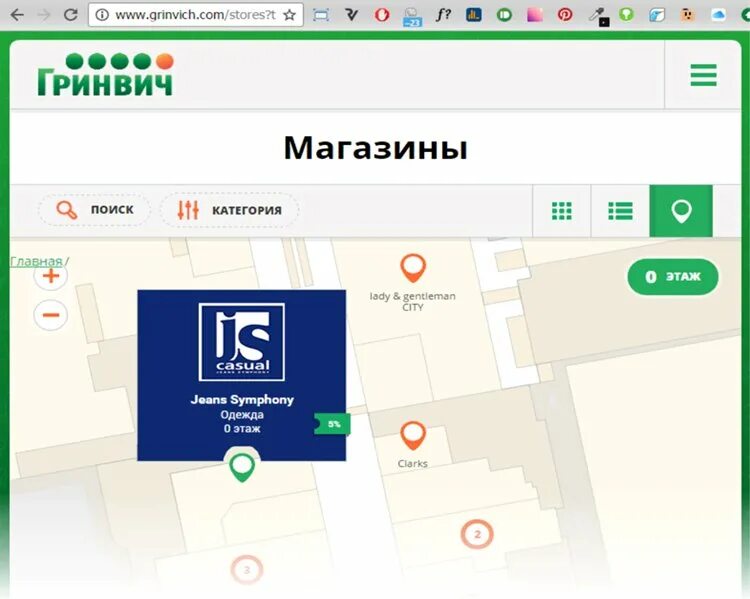Click the Clarks map pin

click(413, 436)
